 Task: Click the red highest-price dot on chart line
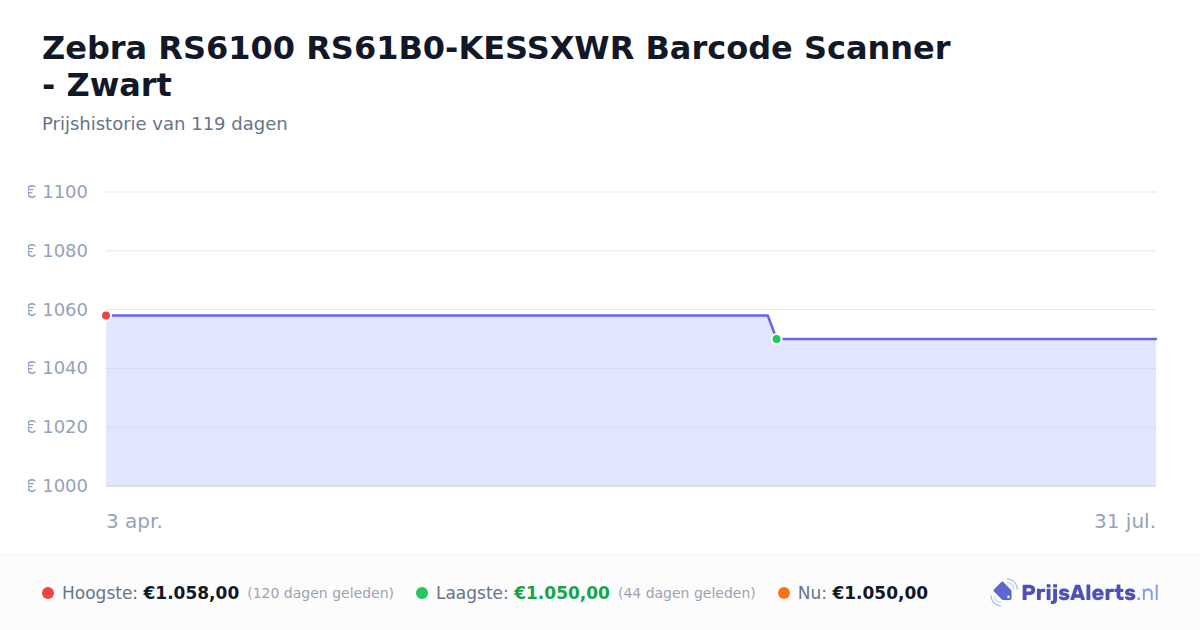pos(106,316)
